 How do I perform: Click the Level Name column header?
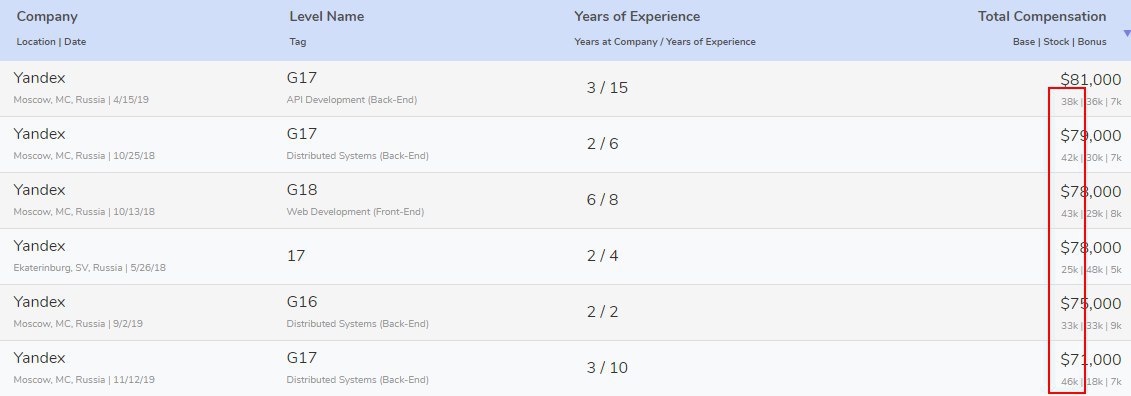click(327, 17)
